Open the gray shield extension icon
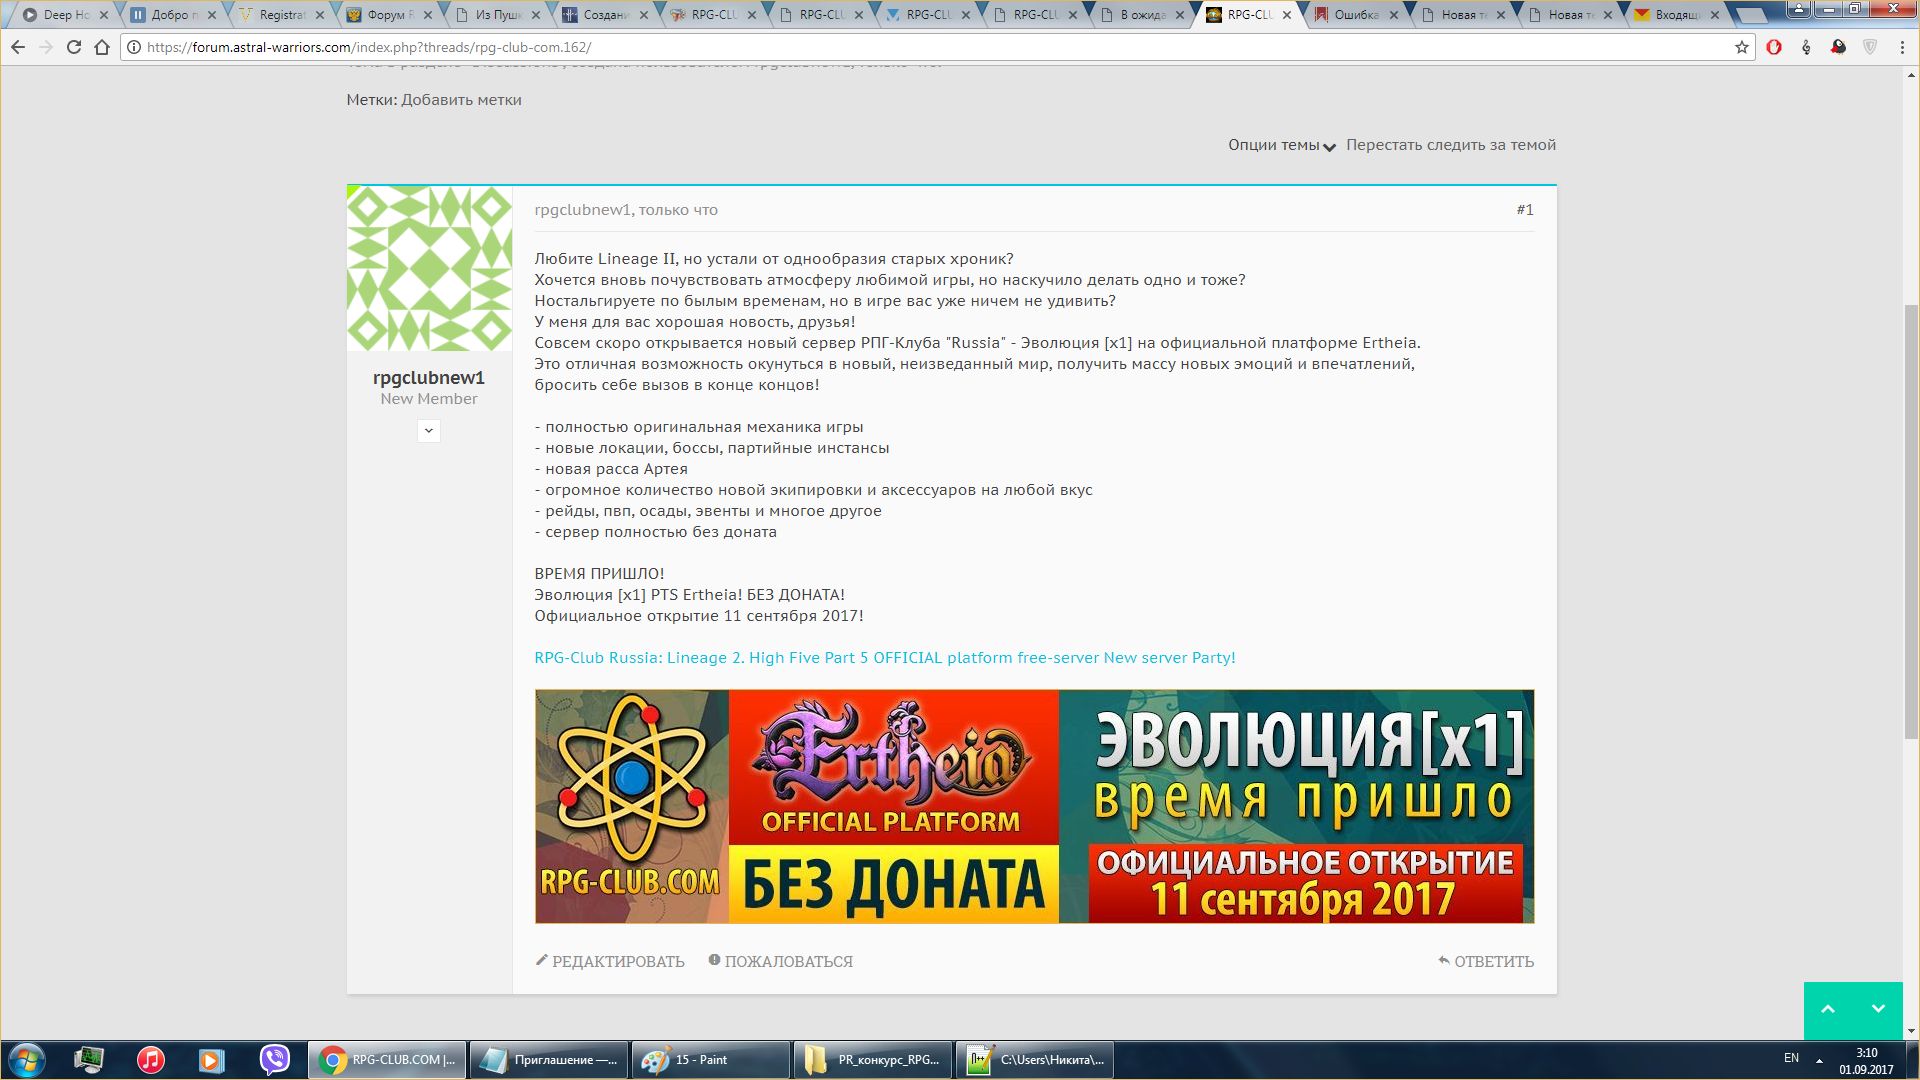This screenshot has width=1920, height=1080. tap(1870, 47)
